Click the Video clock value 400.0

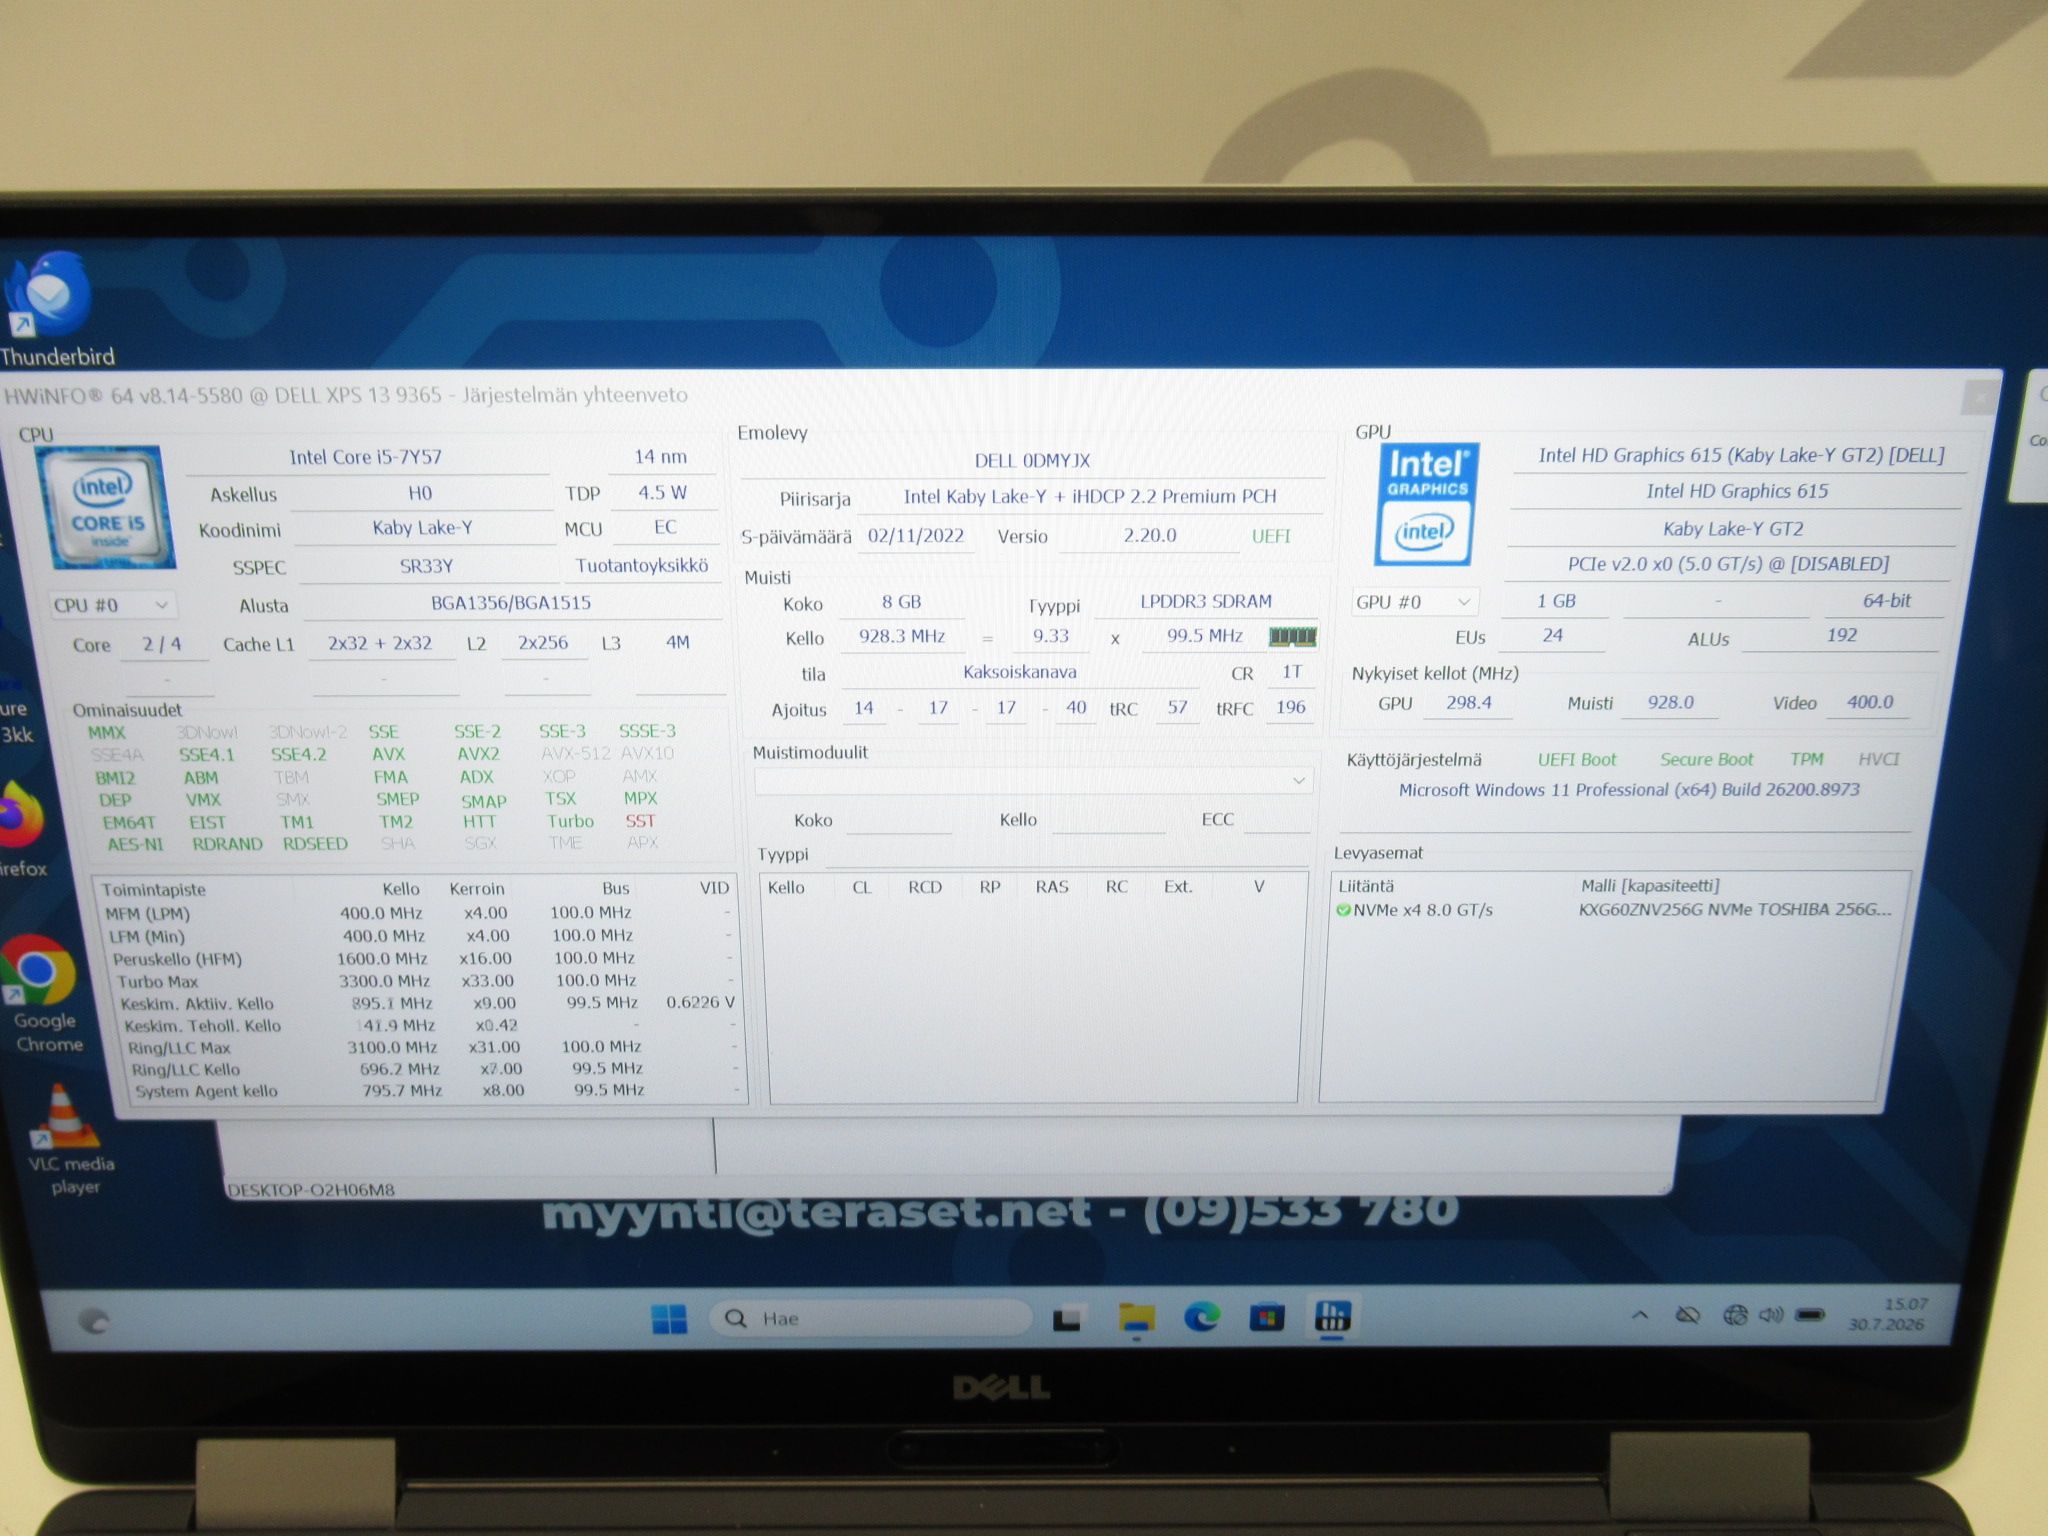click(x=1870, y=702)
